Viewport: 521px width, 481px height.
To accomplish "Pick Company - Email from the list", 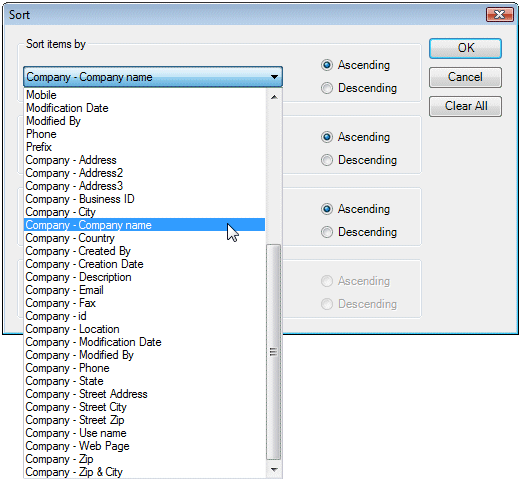I will tap(144, 290).
